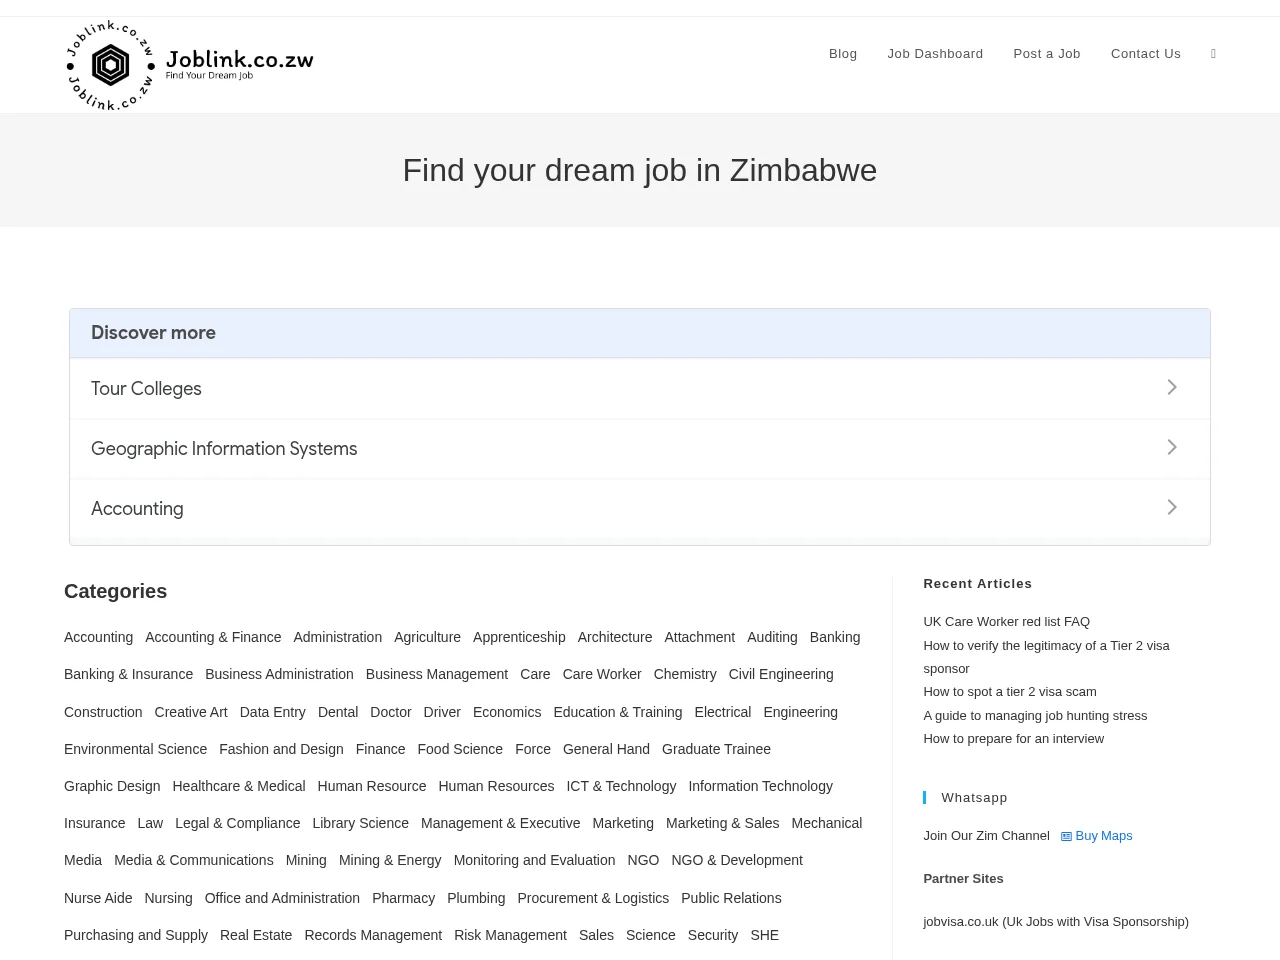
Task: Open How to spot a tier 2 visa scam
Action: pyautogui.click(x=1010, y=692)
